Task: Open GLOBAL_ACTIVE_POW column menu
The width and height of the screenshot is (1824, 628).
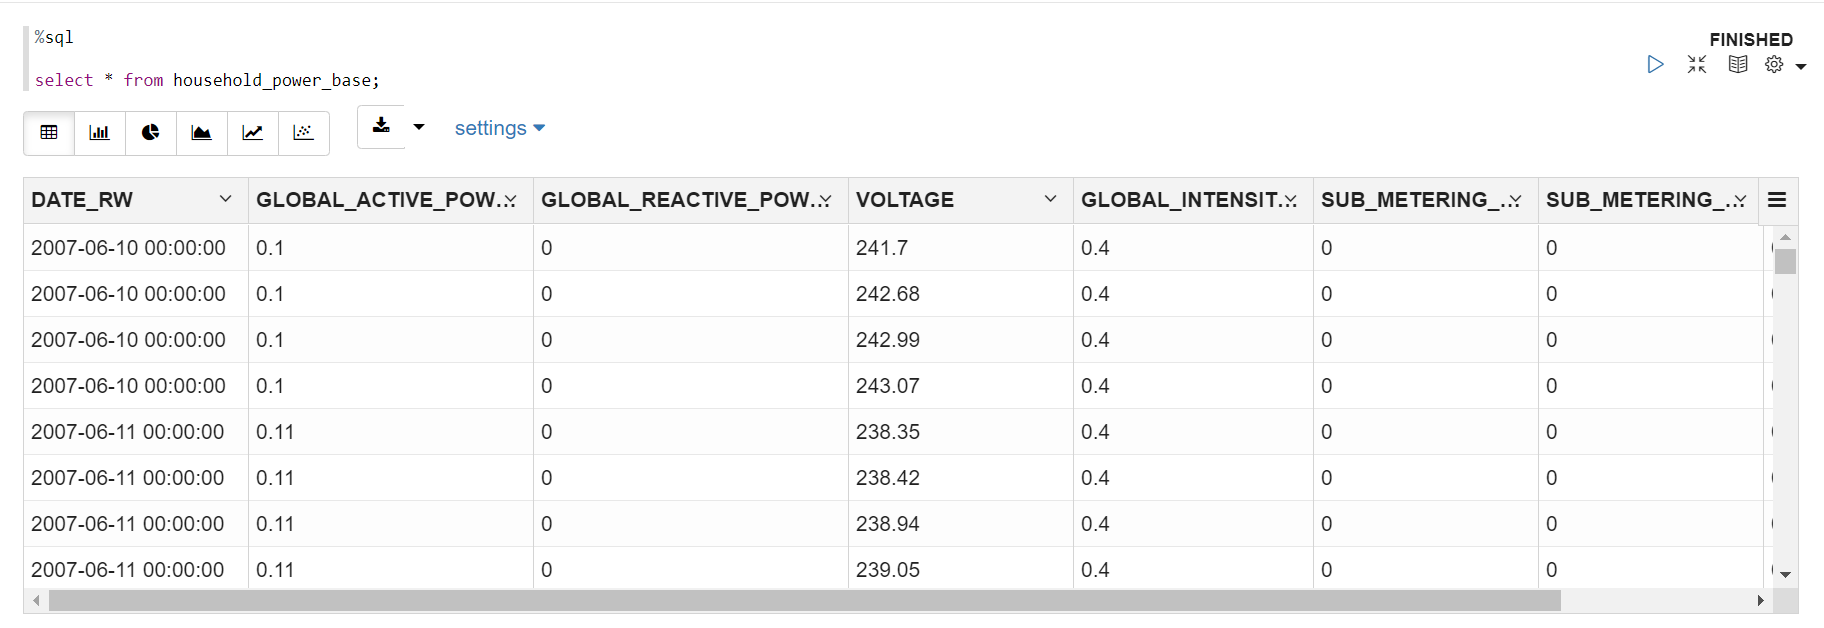Action: click(511, 200)
